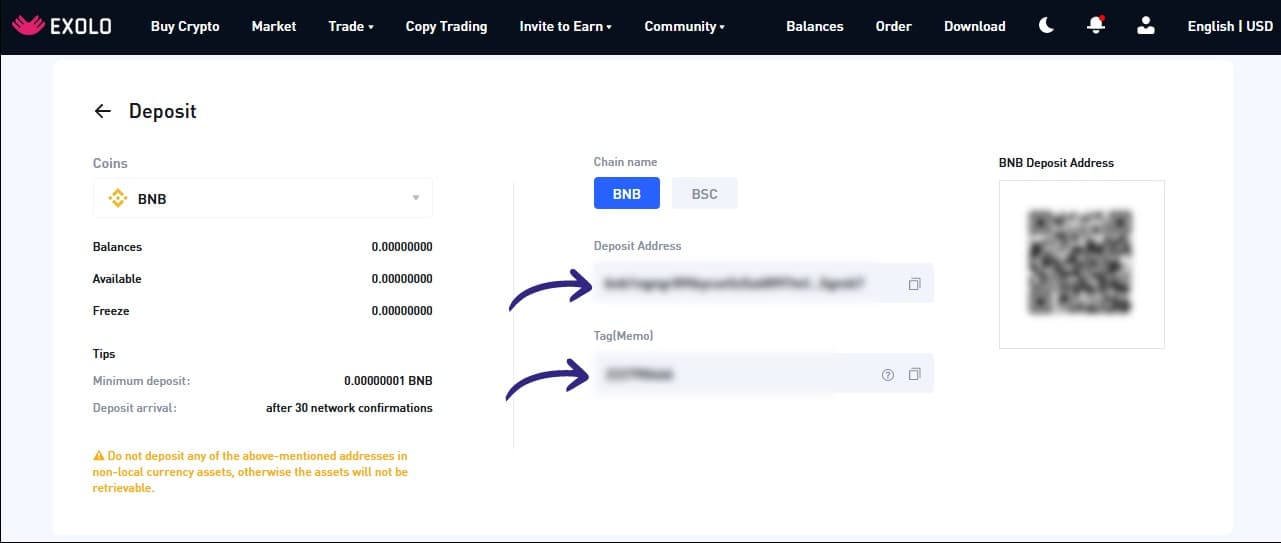Click the Balances amount 0.00000000
The width and height of the screenshot is (1281, 543).
click(402, 247)
